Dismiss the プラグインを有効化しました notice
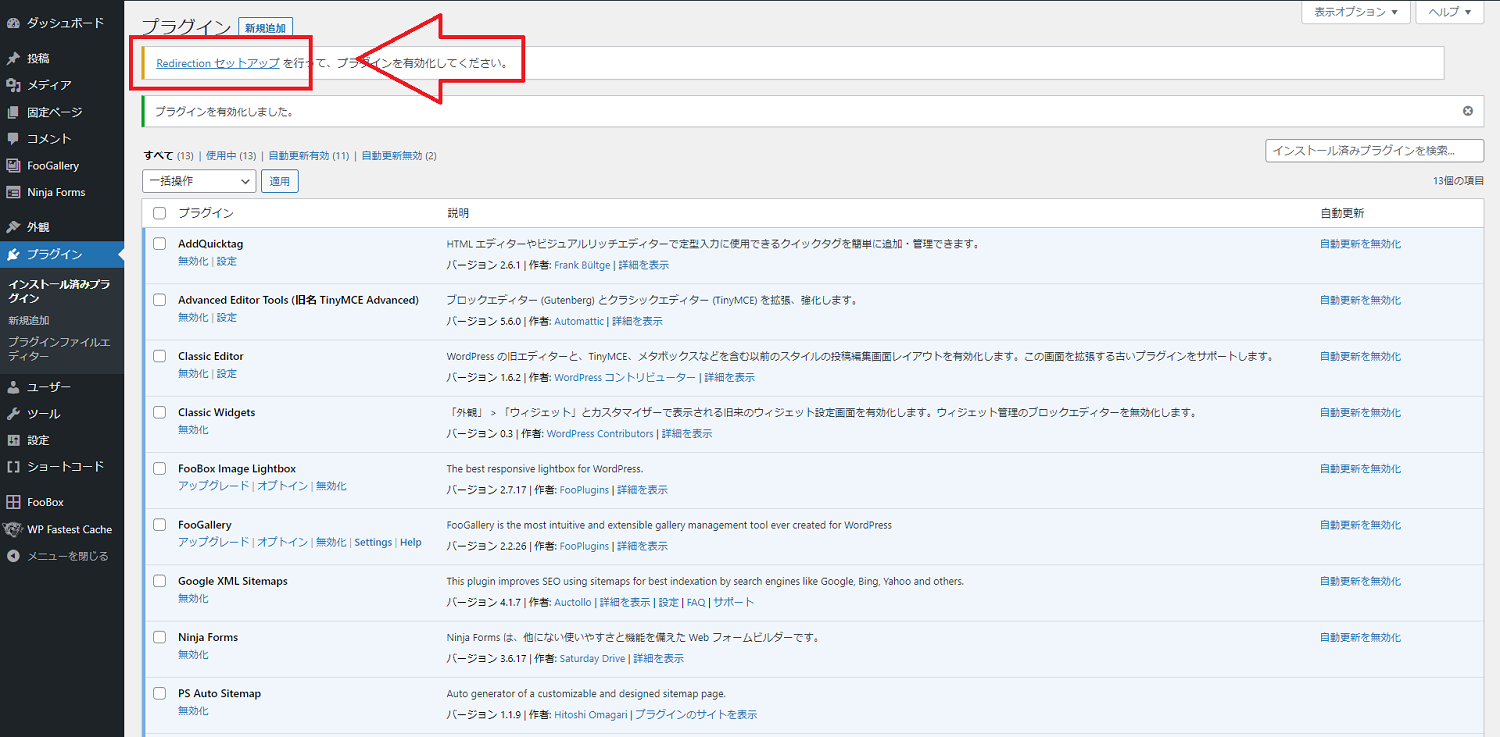The height and width of the screenshot is (737, 1500). pos(1468,111)
